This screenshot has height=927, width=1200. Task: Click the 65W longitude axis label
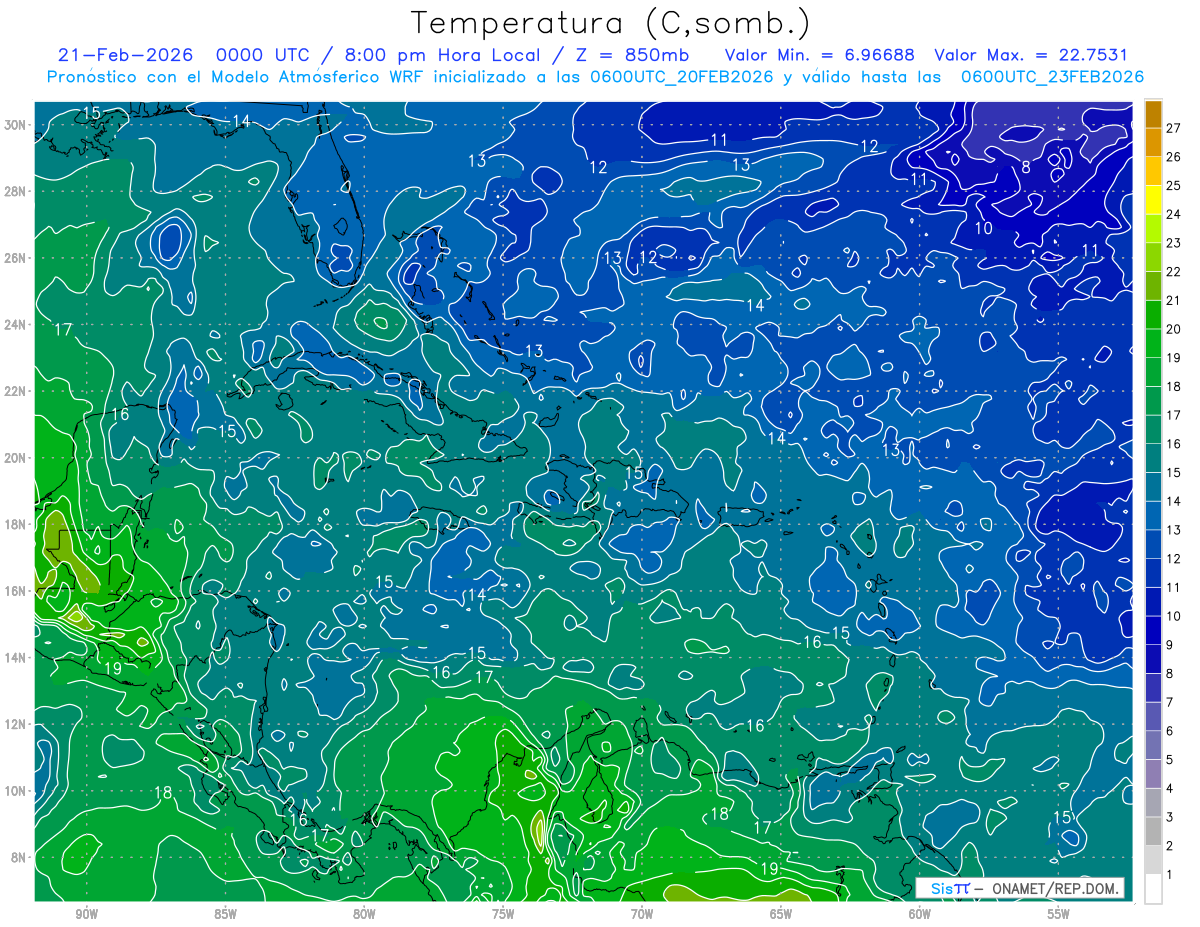781,914
